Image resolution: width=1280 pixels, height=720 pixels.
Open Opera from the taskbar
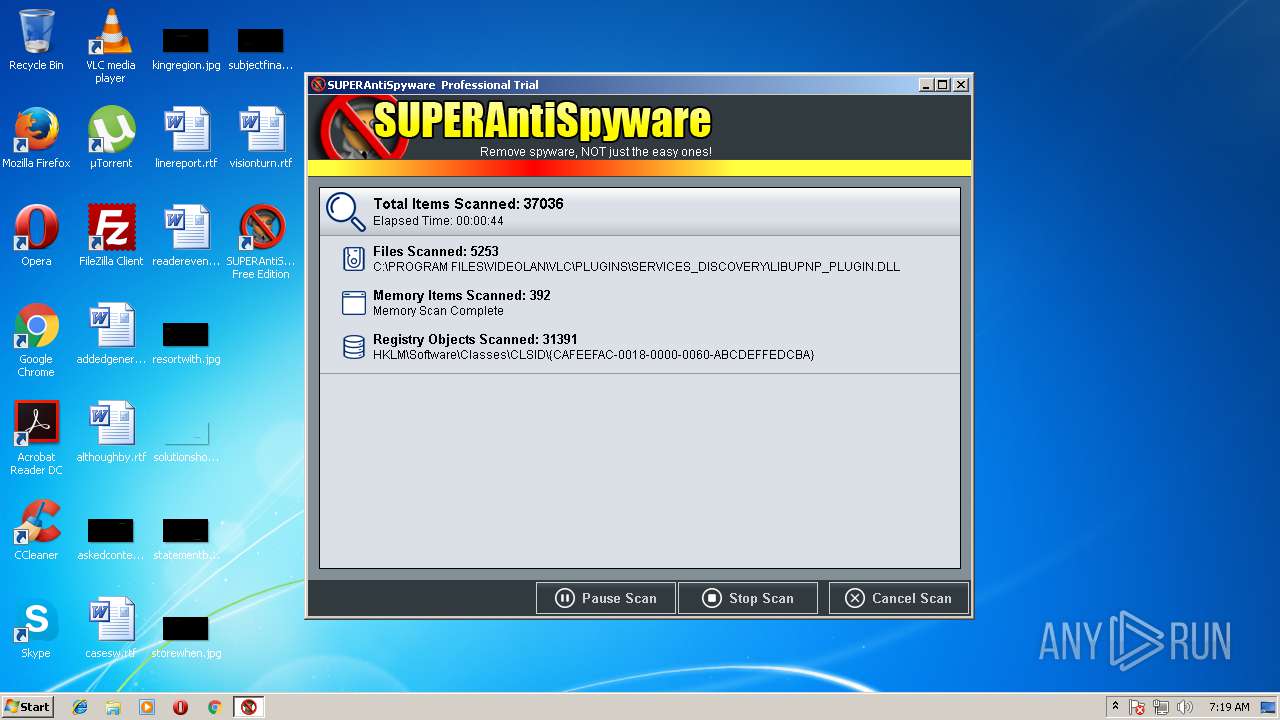coord(180,707)
